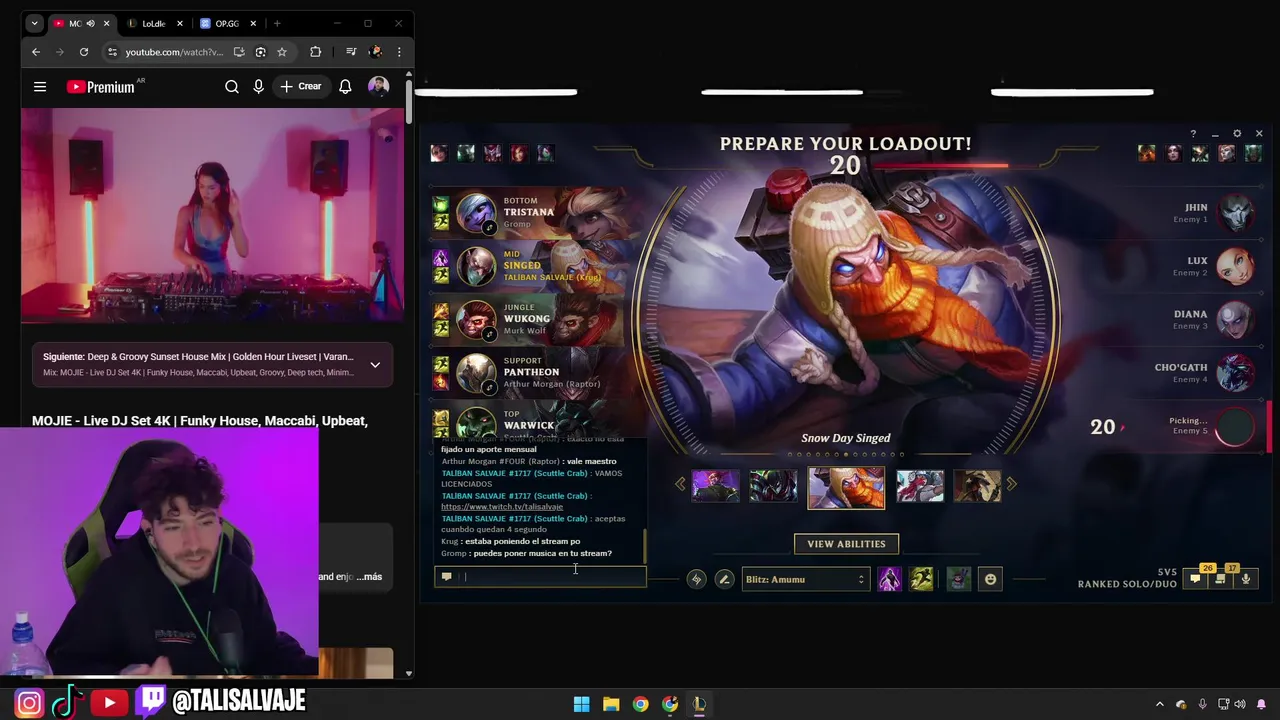This screenshot has height=720, width=1280.
Task: Click the Warwick top teammate portrait
Action: point(476,424)
